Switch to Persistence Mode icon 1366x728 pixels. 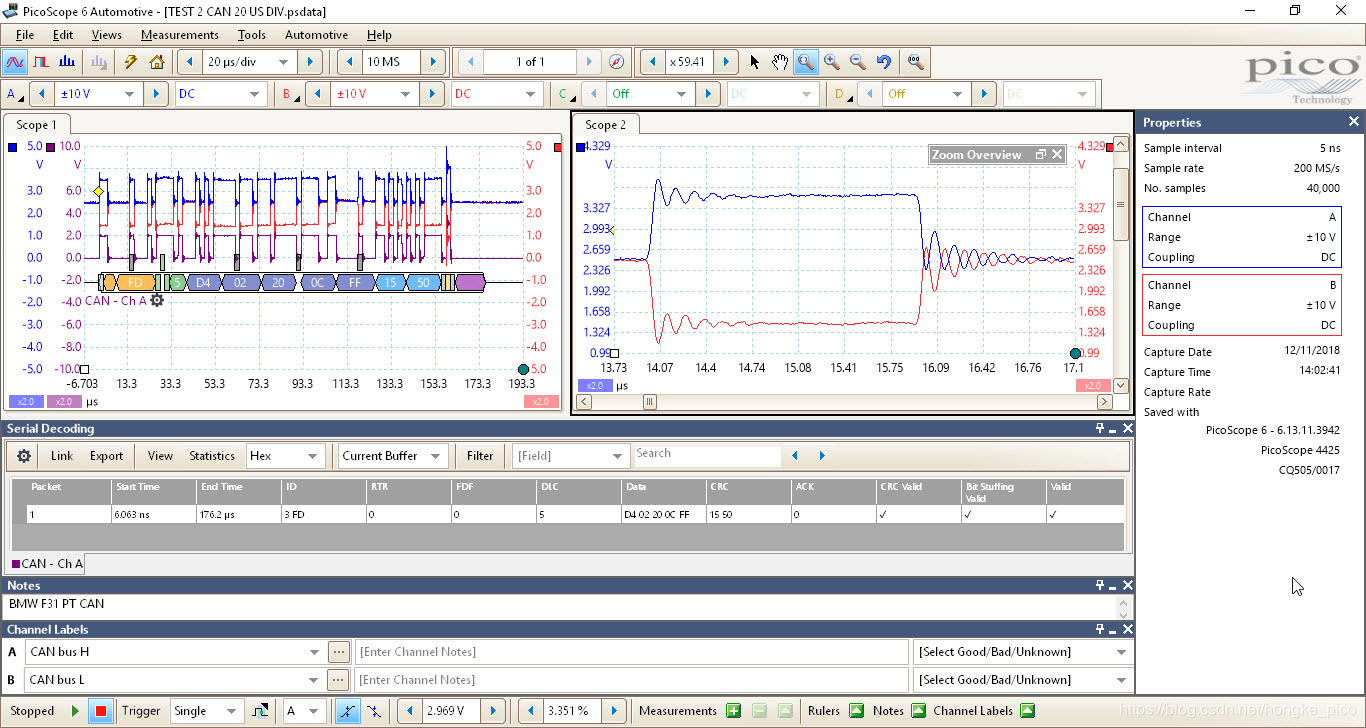(42, 62)
